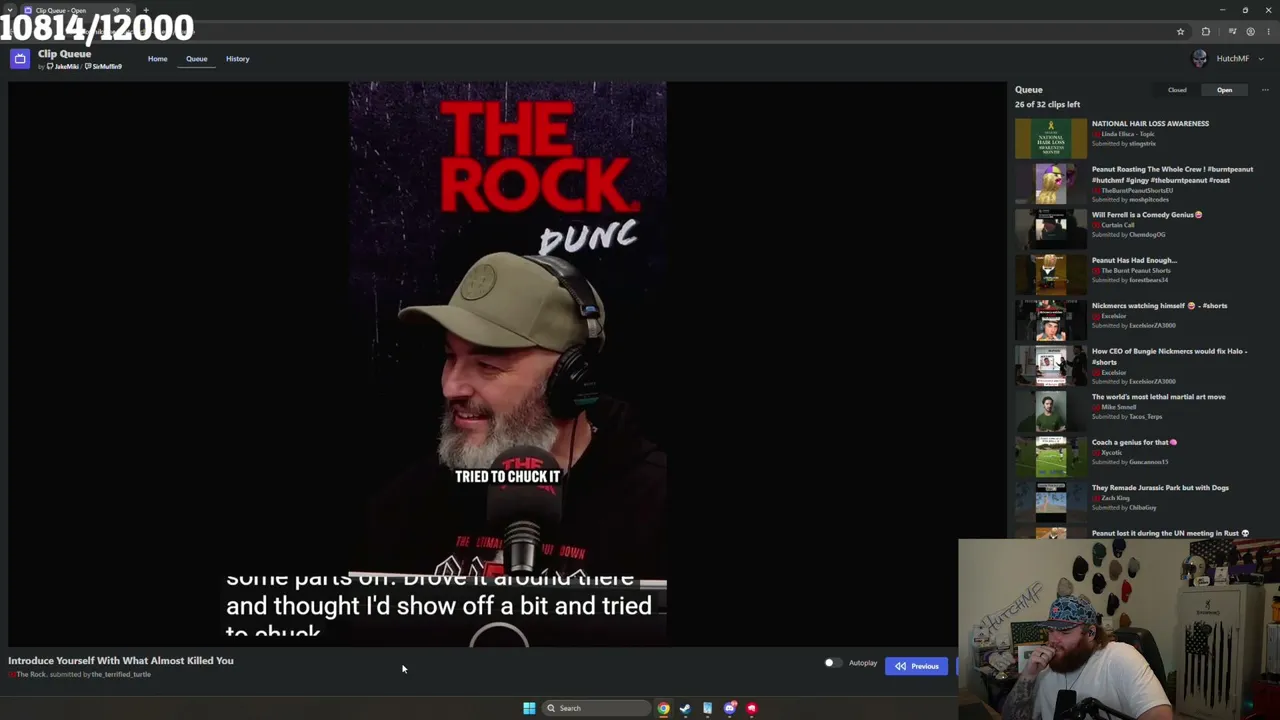Click the Nickmercs watching himself thumbnail
This screenshot has height=720, width=1280.
coord(1050,320)
